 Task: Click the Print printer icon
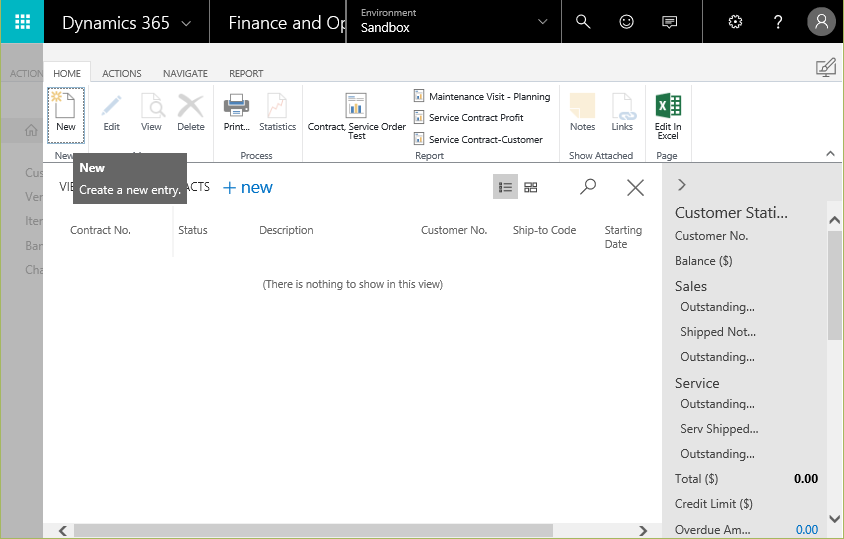[x=236, y=113]
